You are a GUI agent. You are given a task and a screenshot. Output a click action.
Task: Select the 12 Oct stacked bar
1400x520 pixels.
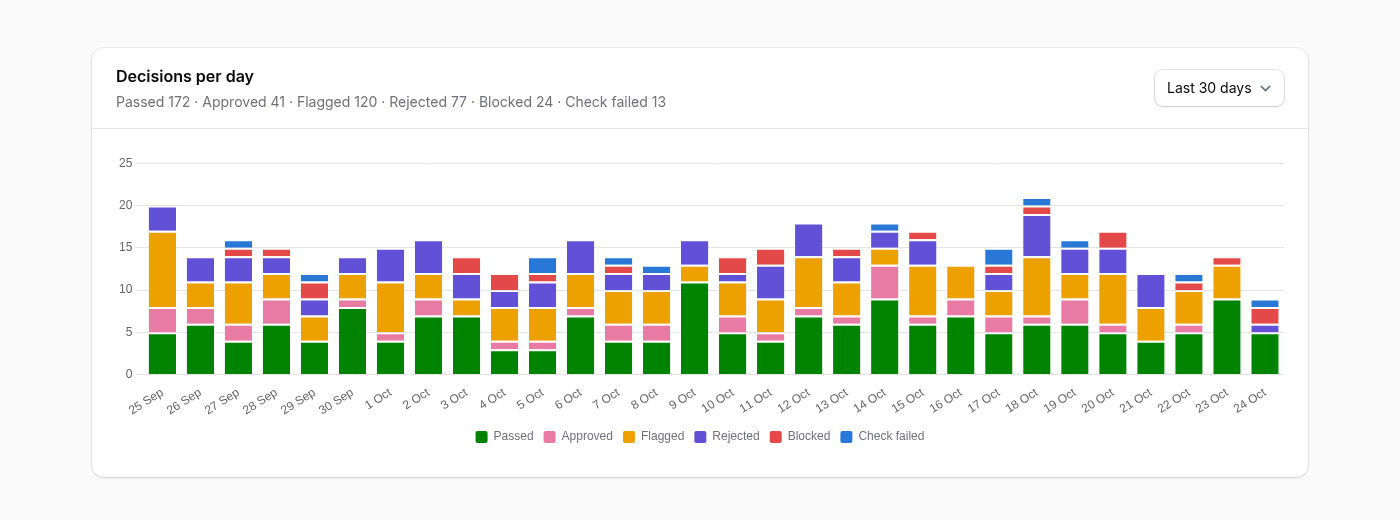809,299
